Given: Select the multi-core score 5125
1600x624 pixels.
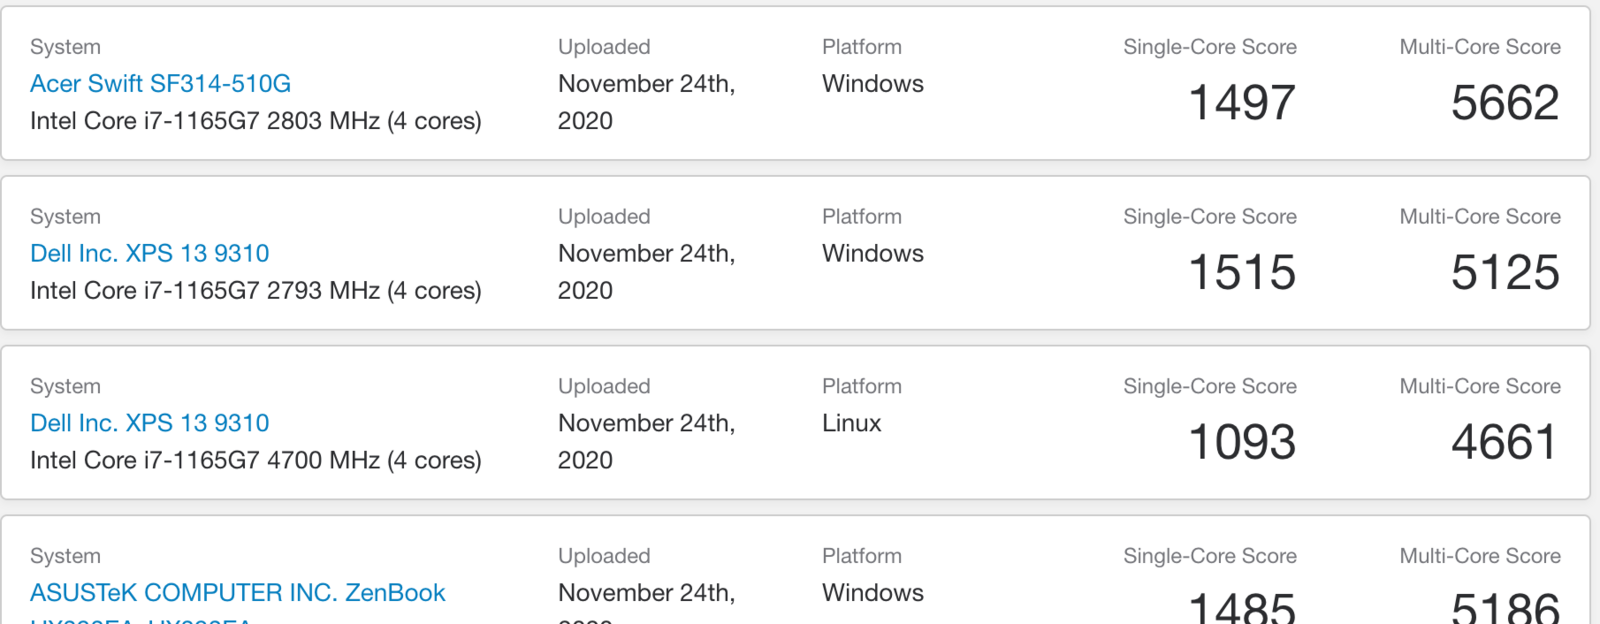Looking at the screenshot, I should point(1505,273).
